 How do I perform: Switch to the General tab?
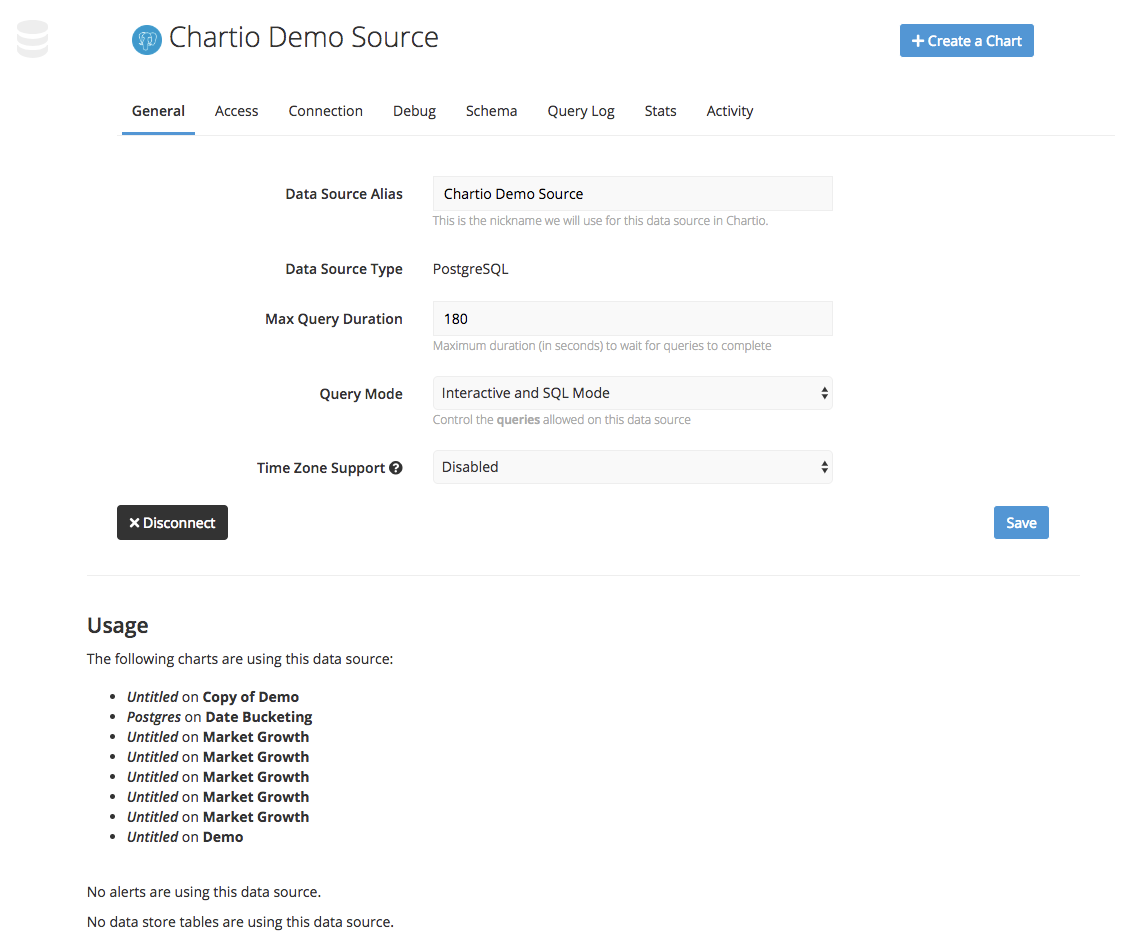(x=158, y=111)
